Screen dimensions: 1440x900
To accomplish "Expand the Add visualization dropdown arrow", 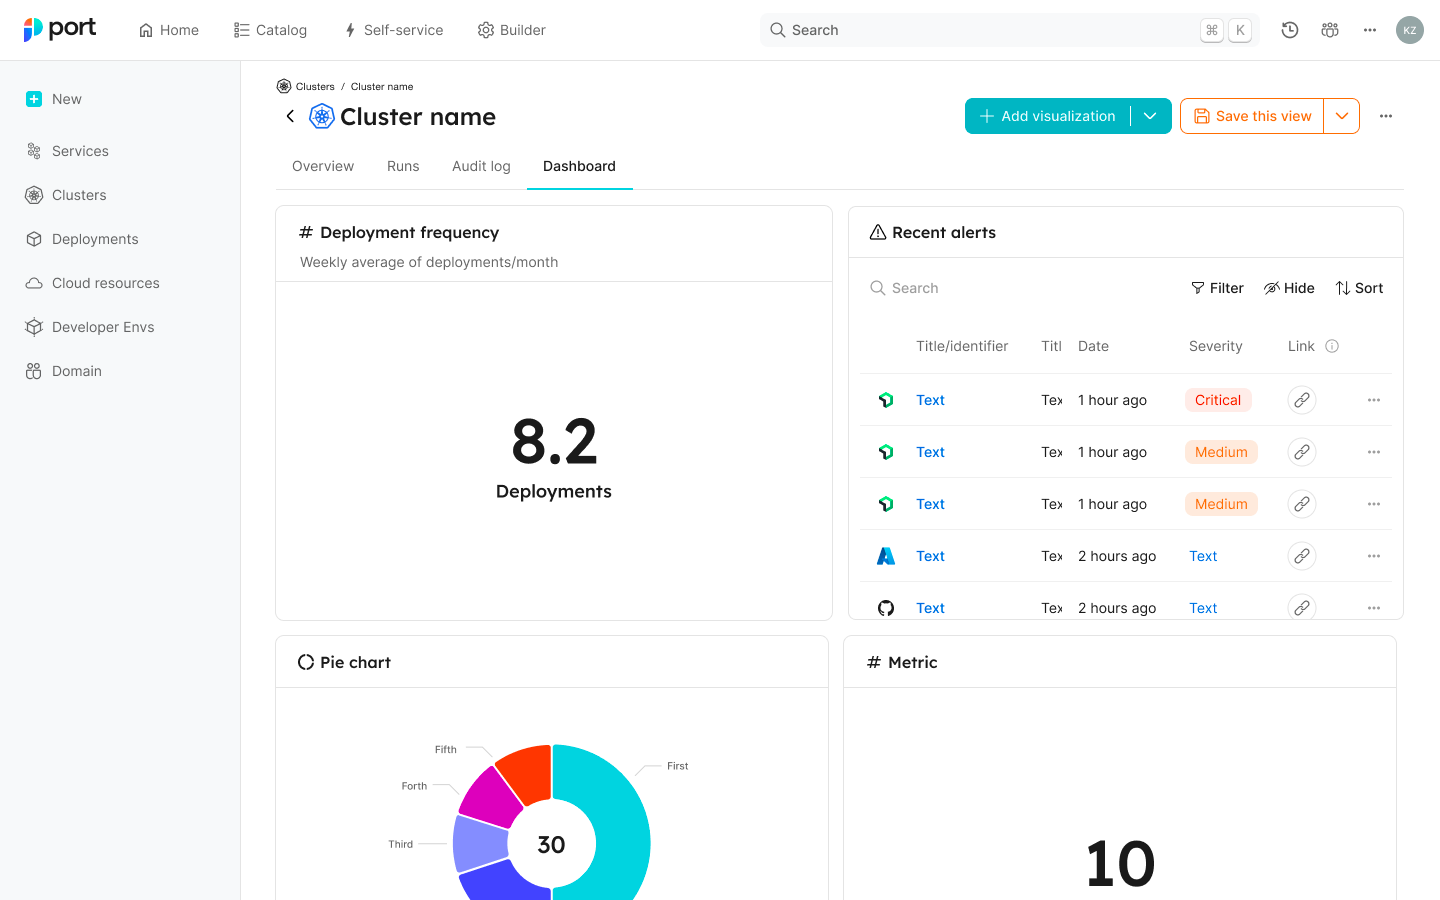I will (1151, 116).
